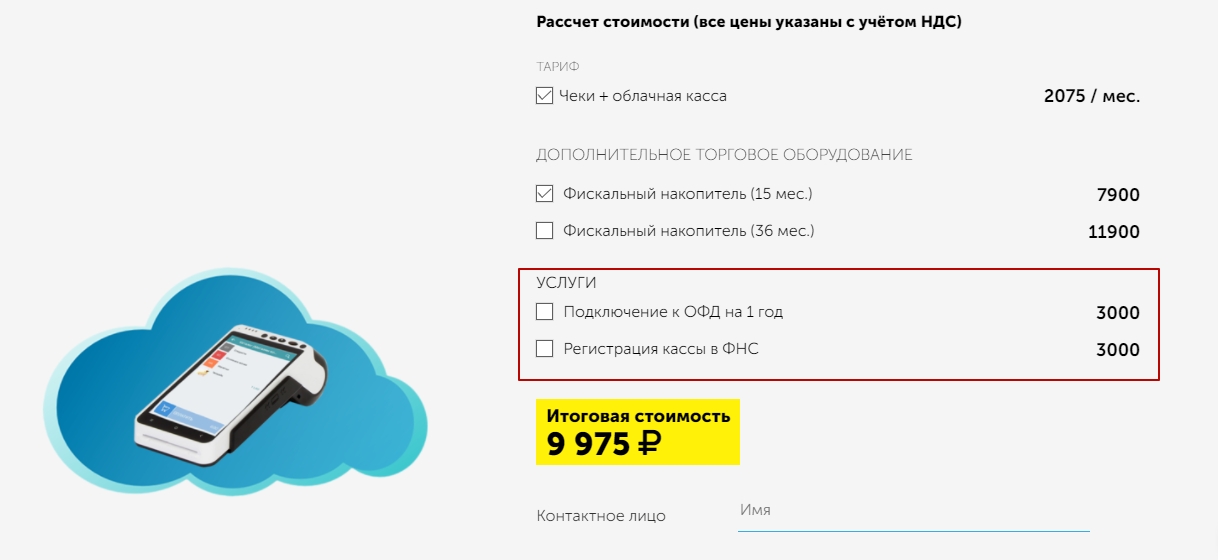Click the 2075 / мес. tariff price

pos(1092,97)
